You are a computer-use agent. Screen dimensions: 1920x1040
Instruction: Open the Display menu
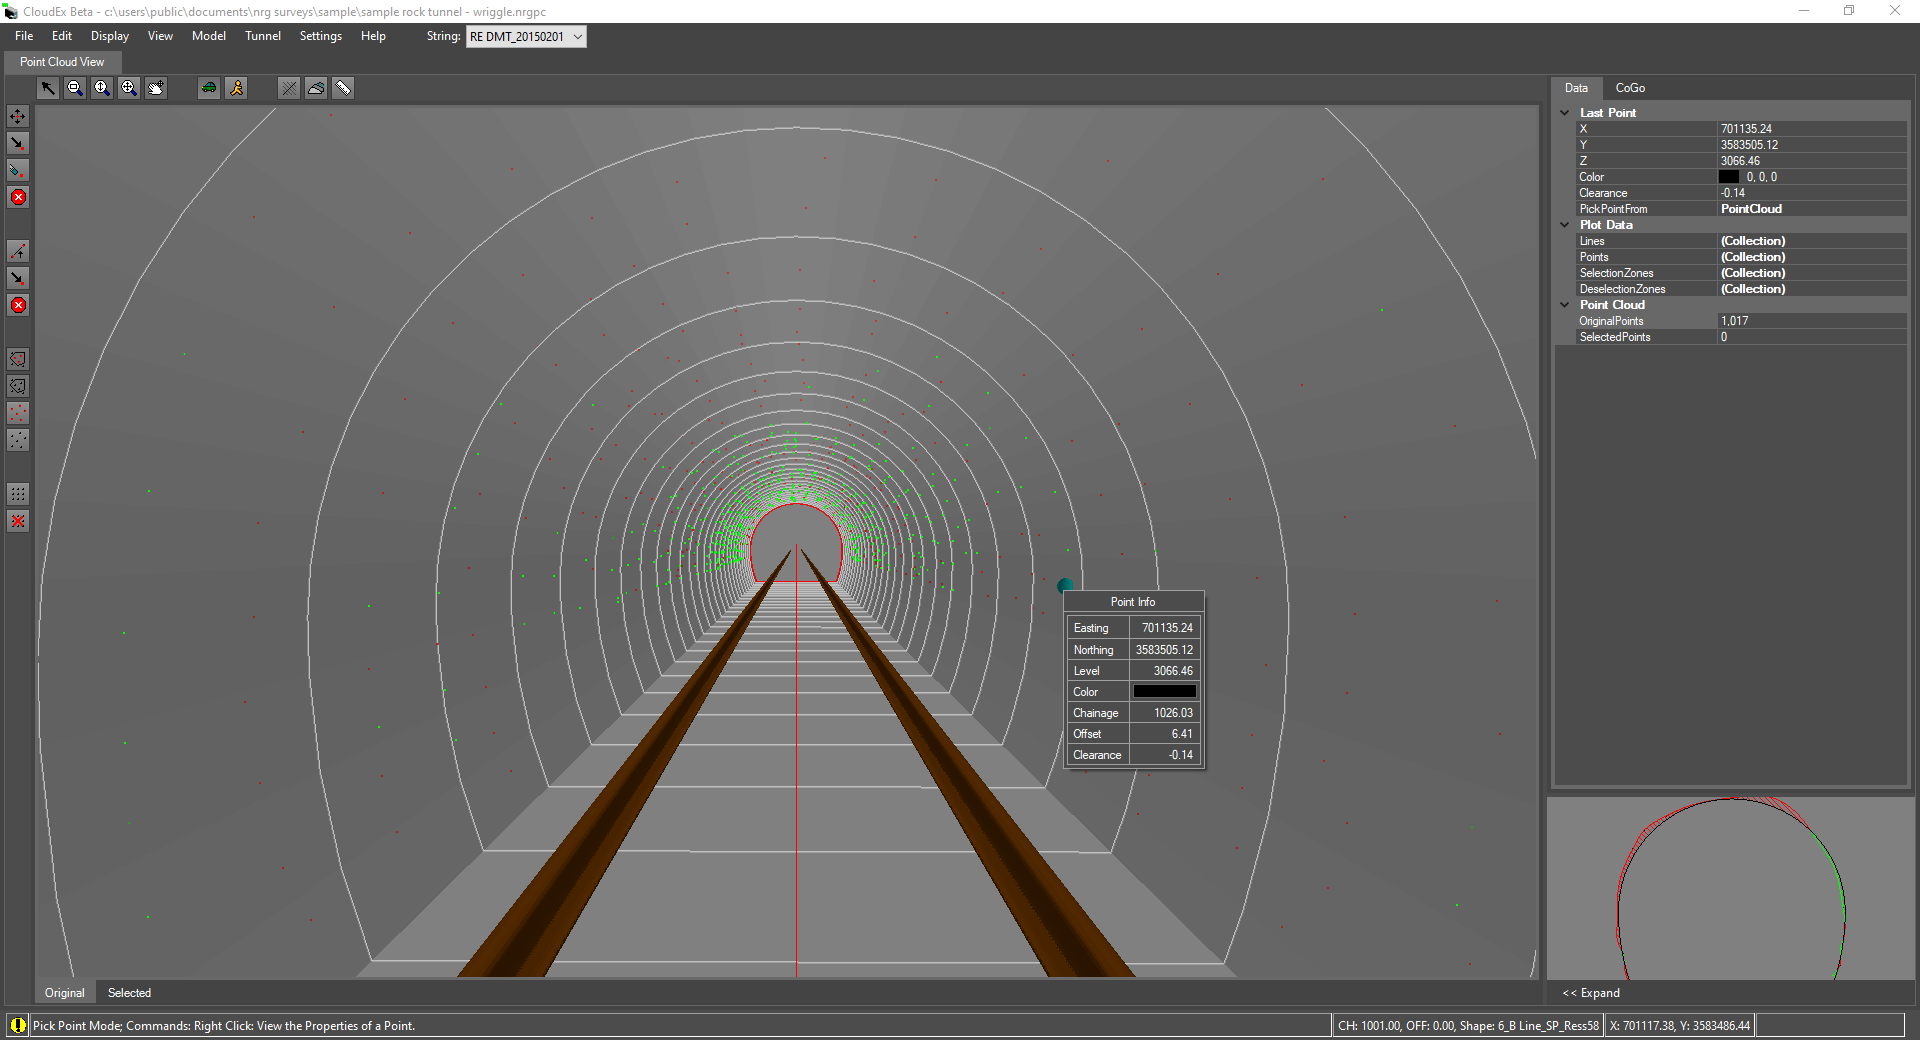pos(110,36)
